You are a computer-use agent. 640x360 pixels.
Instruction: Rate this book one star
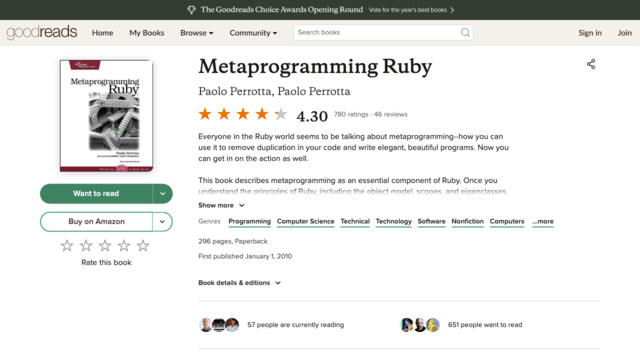[x=67, y=245]
